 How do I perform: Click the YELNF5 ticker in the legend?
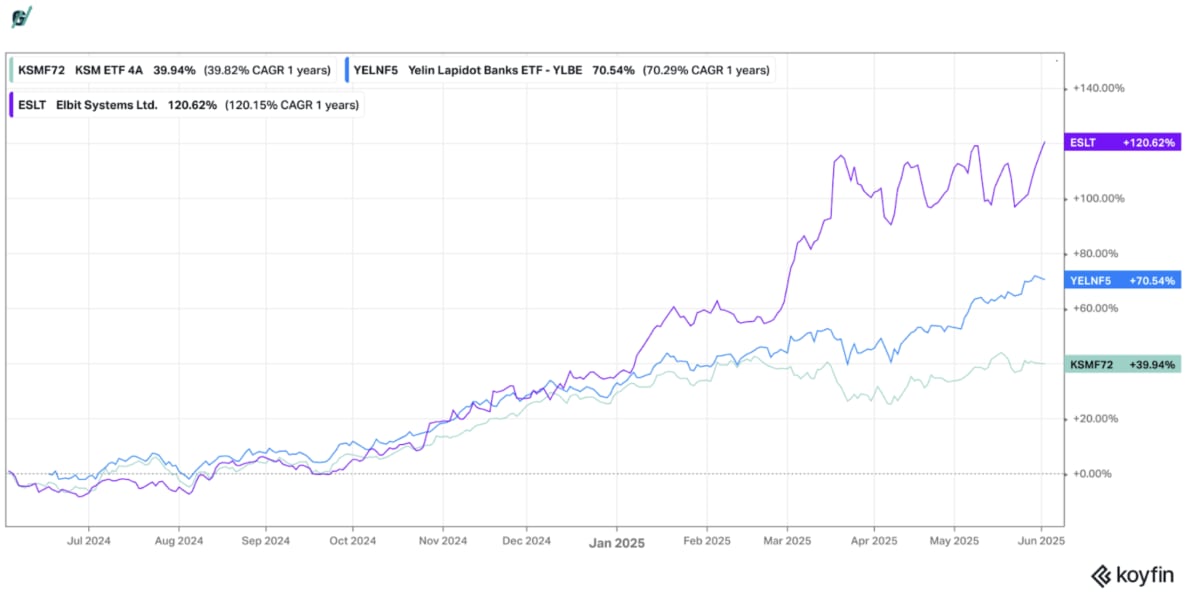pos(375,70)
